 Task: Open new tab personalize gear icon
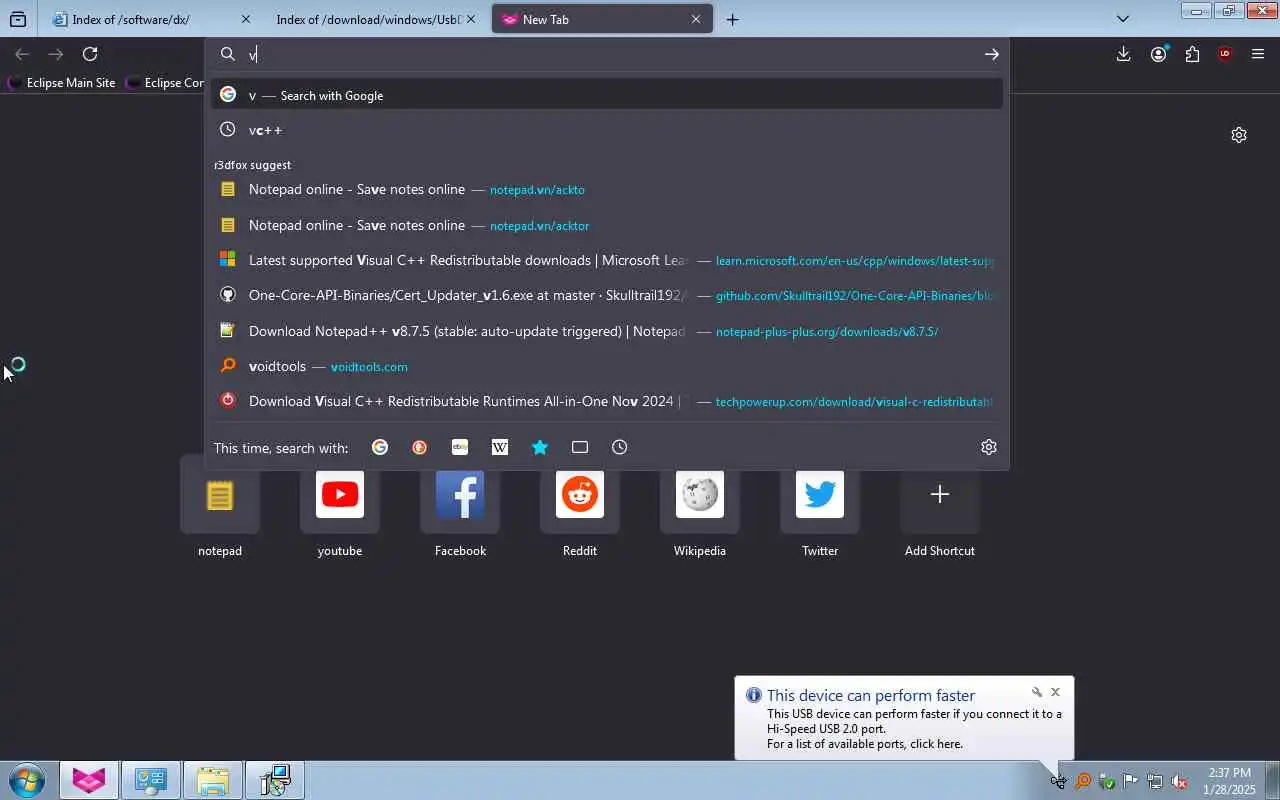1239,135
